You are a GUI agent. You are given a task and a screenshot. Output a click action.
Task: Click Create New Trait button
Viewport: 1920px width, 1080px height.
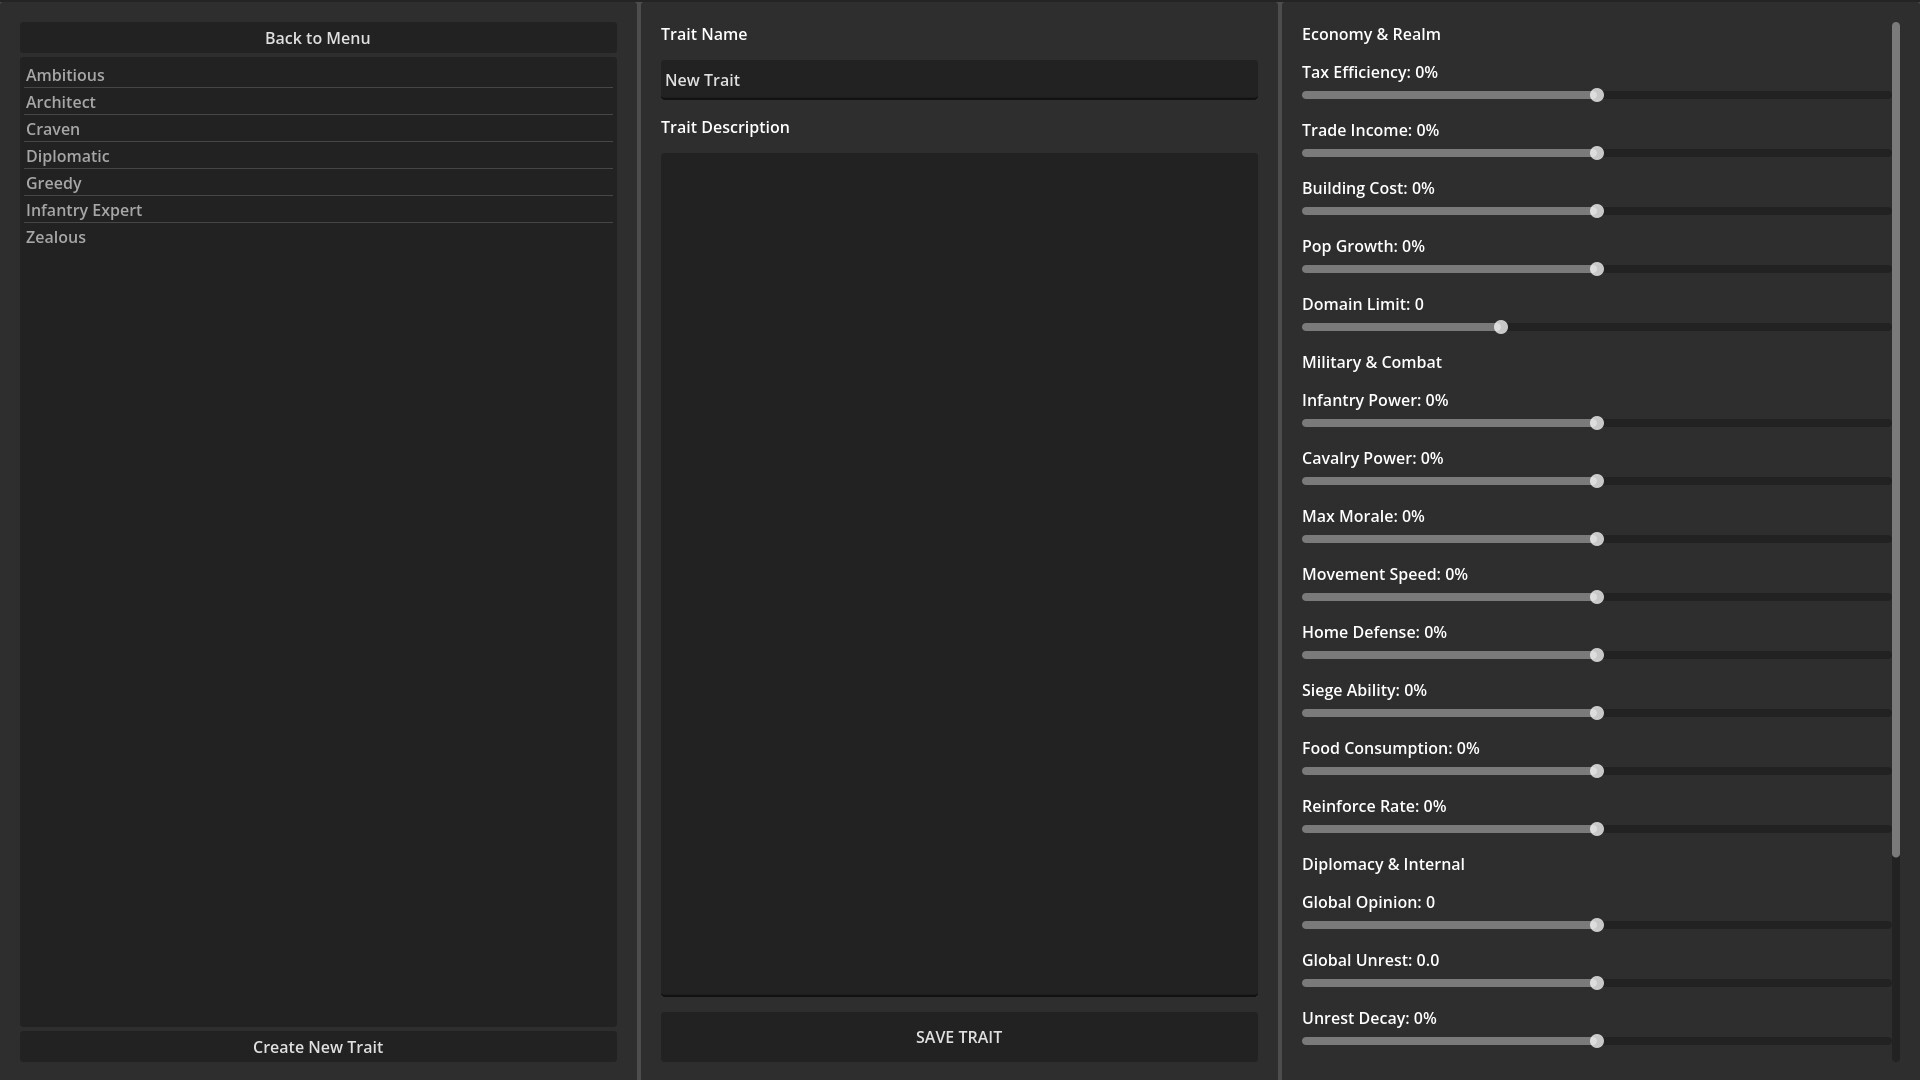point(318,1047)
